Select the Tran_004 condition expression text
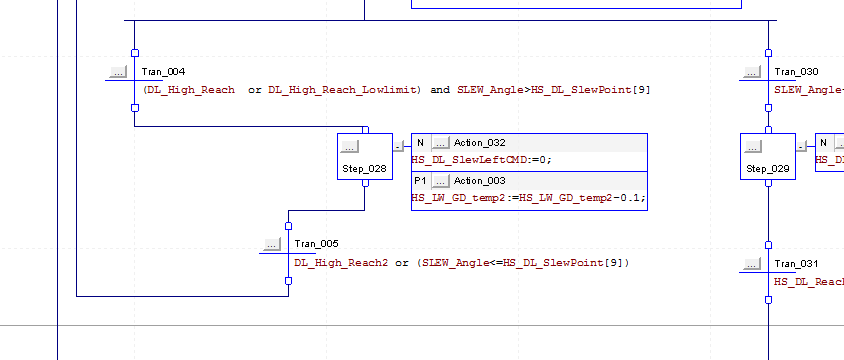 (x=396, y=90)
